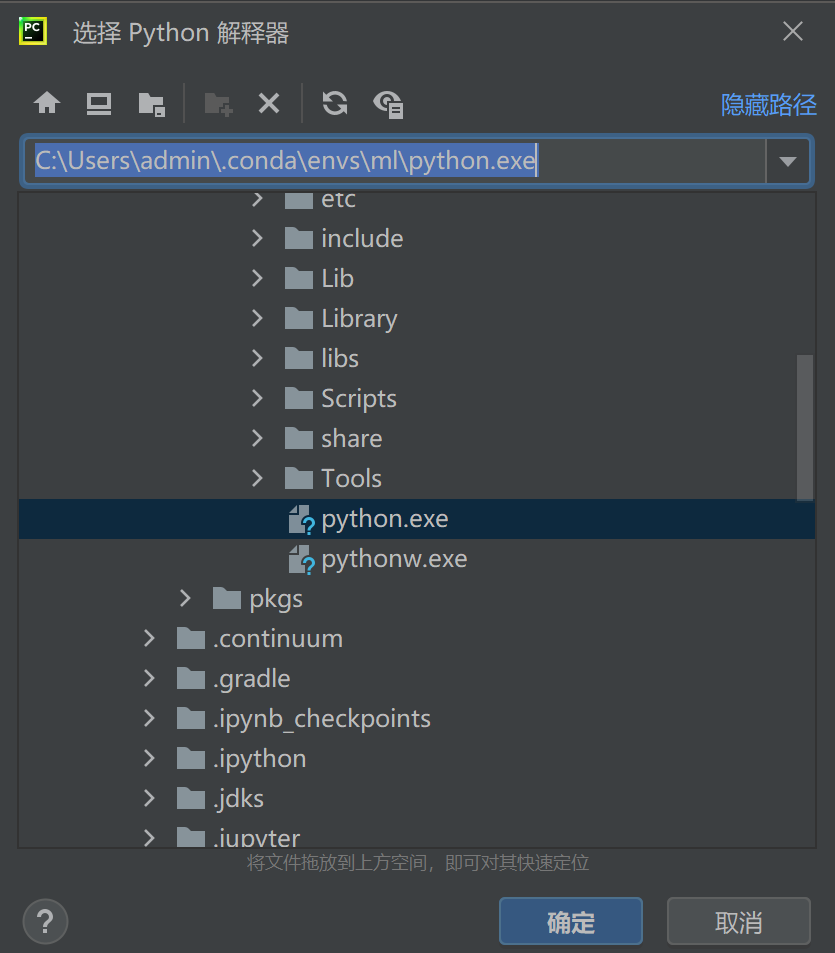
Task: Expand the etc folder
Action: (x=257, y=199)
